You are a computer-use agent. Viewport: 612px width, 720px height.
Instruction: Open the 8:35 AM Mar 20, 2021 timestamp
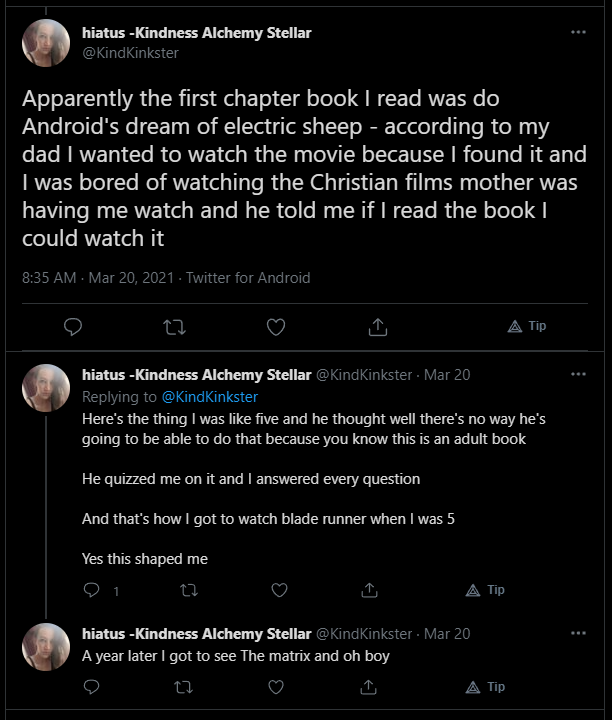click(x=98, y=278)
